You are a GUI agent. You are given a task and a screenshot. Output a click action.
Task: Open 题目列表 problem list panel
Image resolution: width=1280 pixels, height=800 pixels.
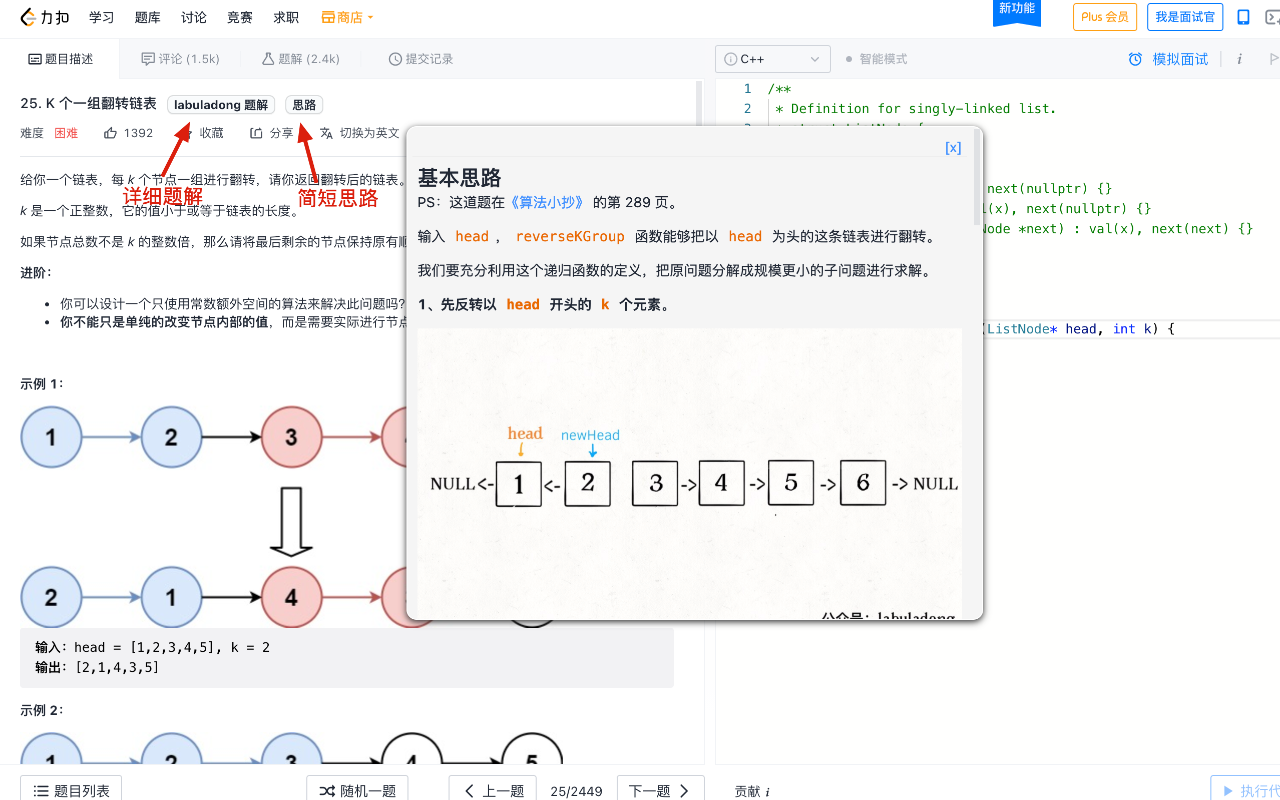tap(70, 789)
